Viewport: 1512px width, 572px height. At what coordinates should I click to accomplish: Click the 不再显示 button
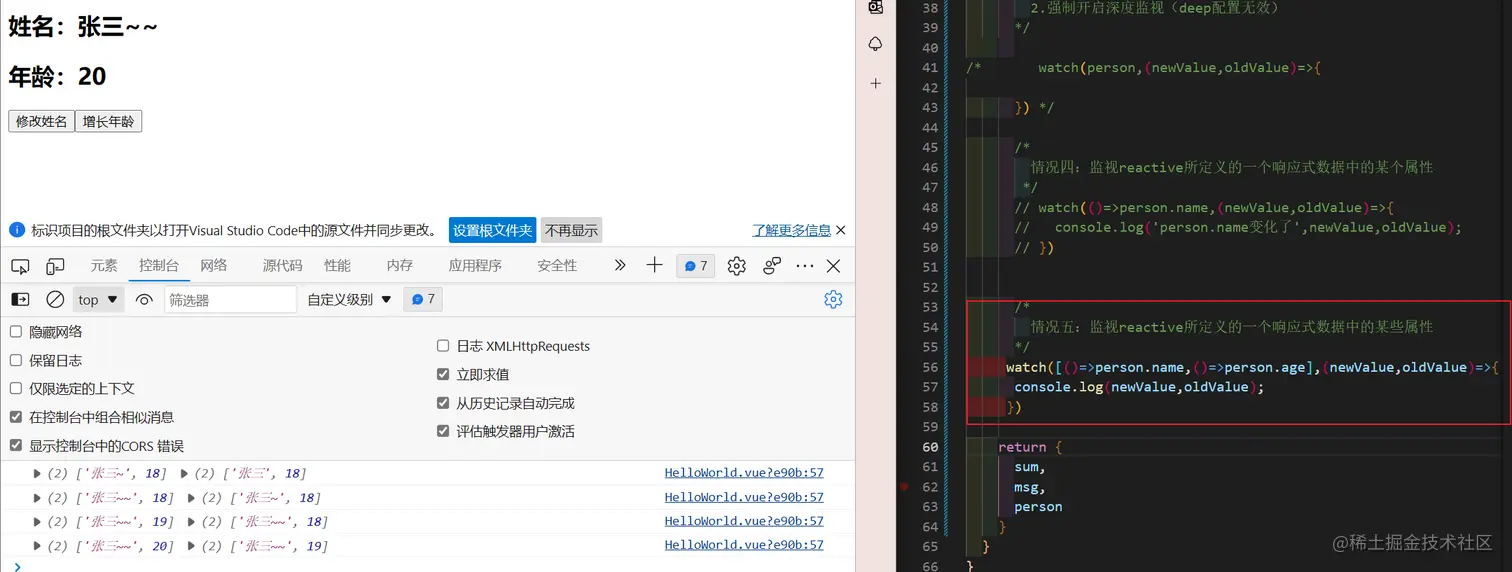point(571,230)
